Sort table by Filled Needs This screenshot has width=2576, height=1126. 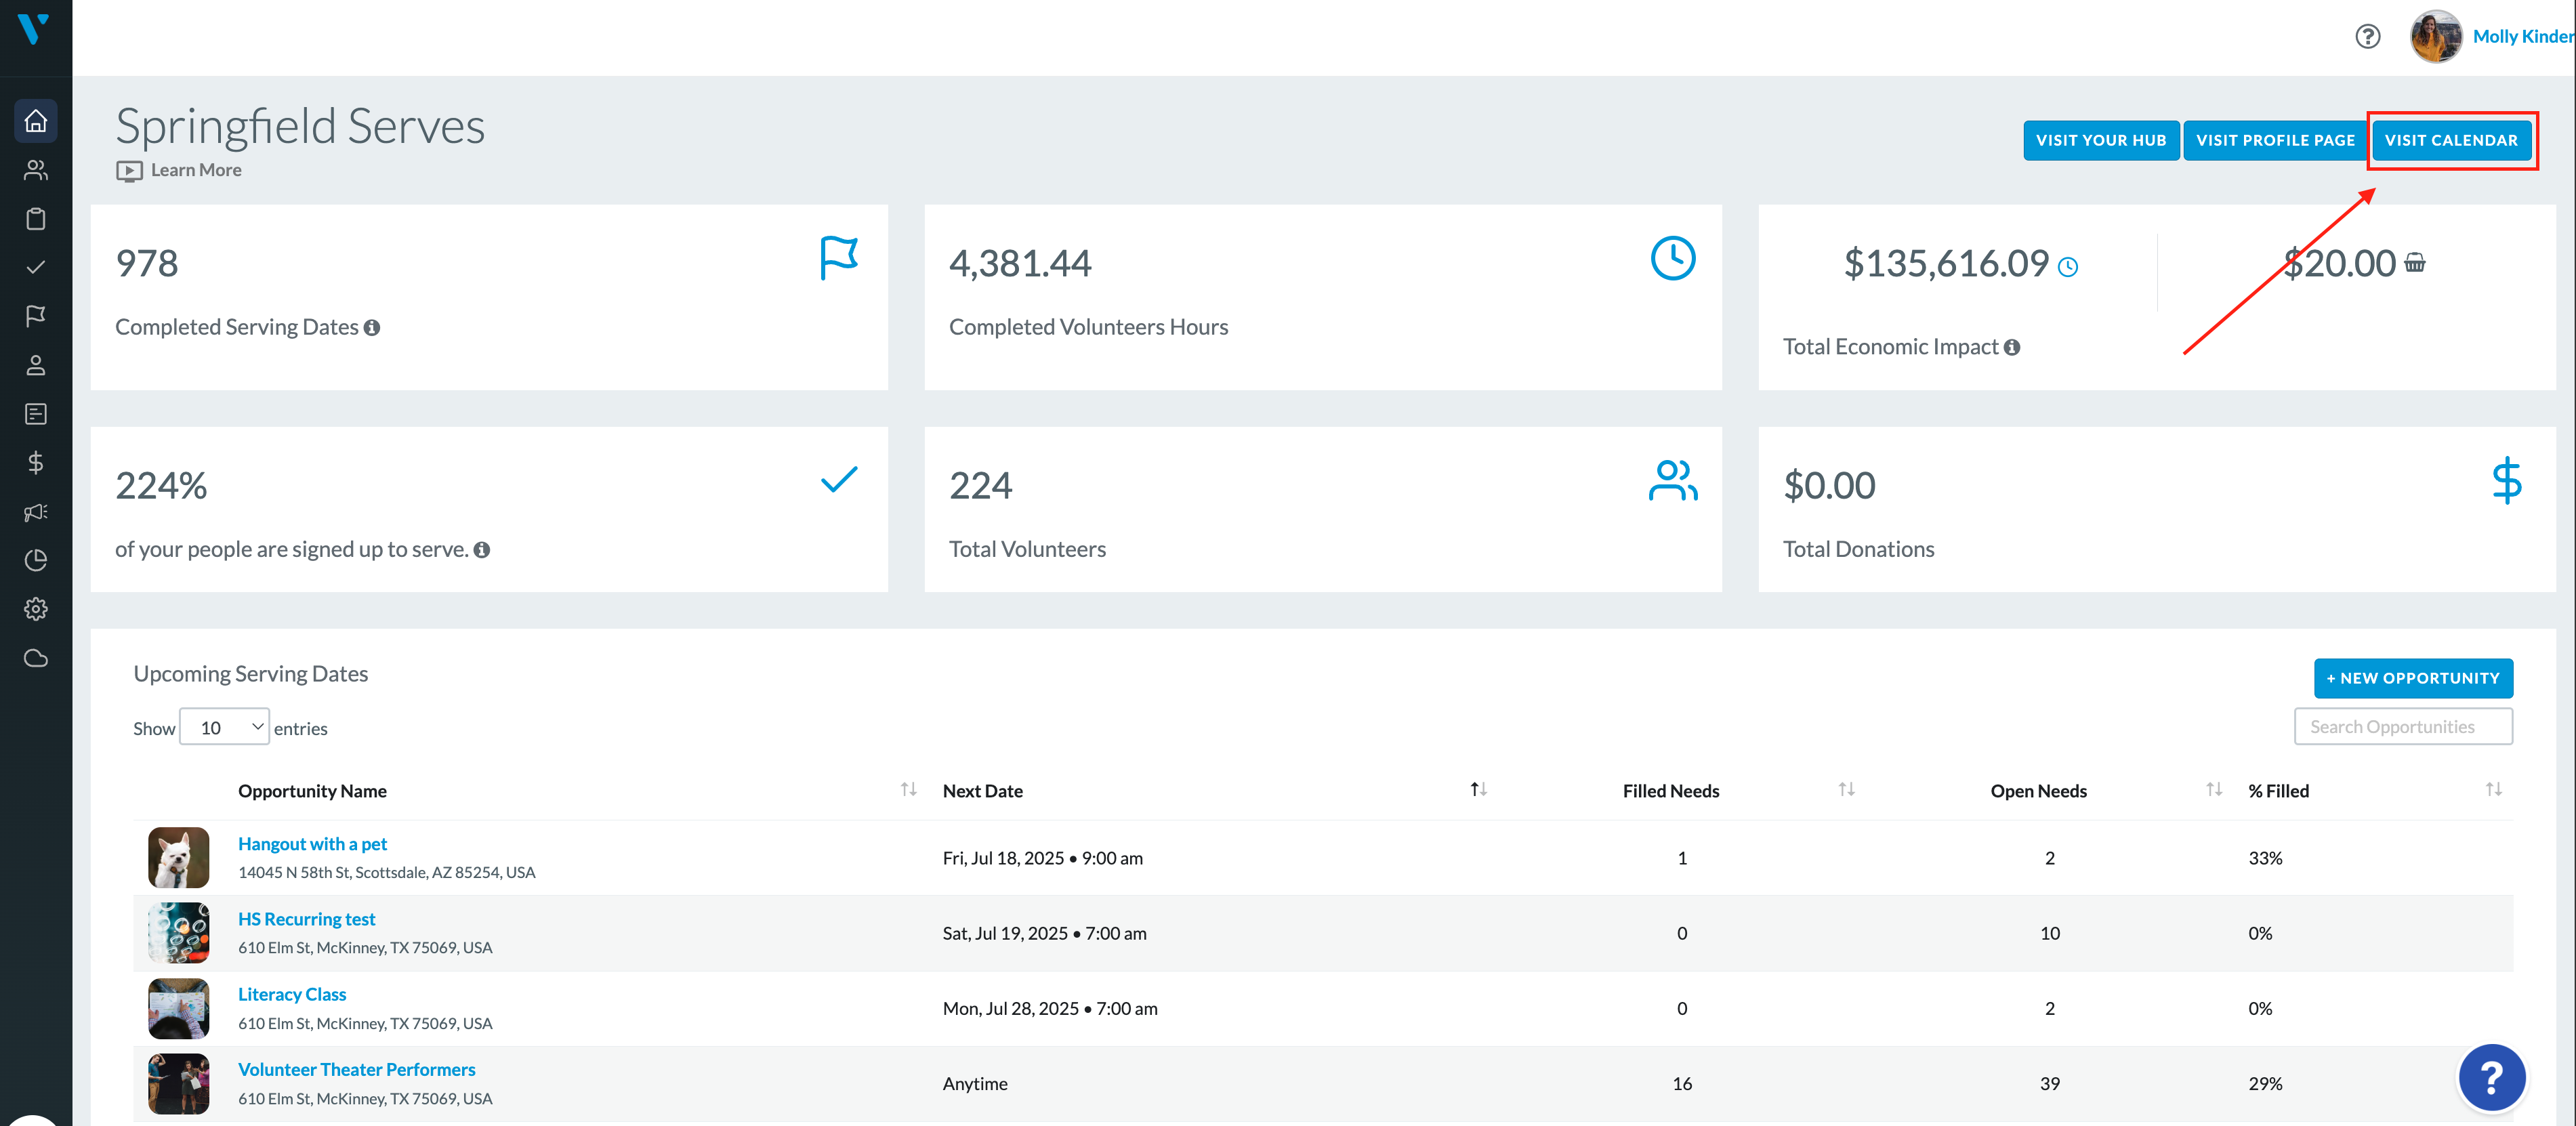point(1846,790)
